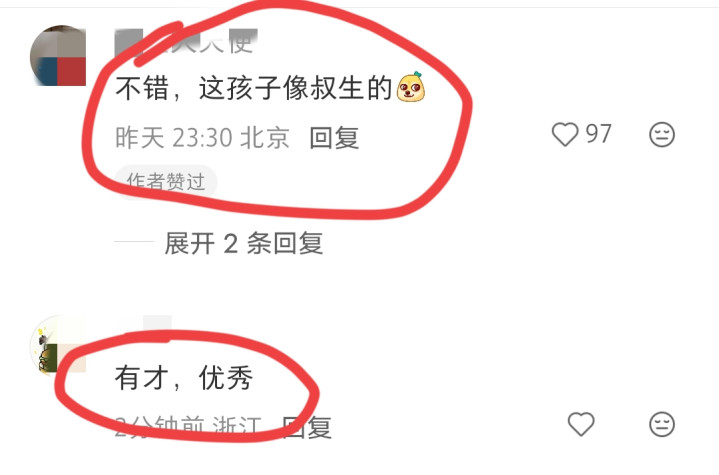Like the comment with 97 likes
The width and height of the screenshot is (719, 475).
564,134
